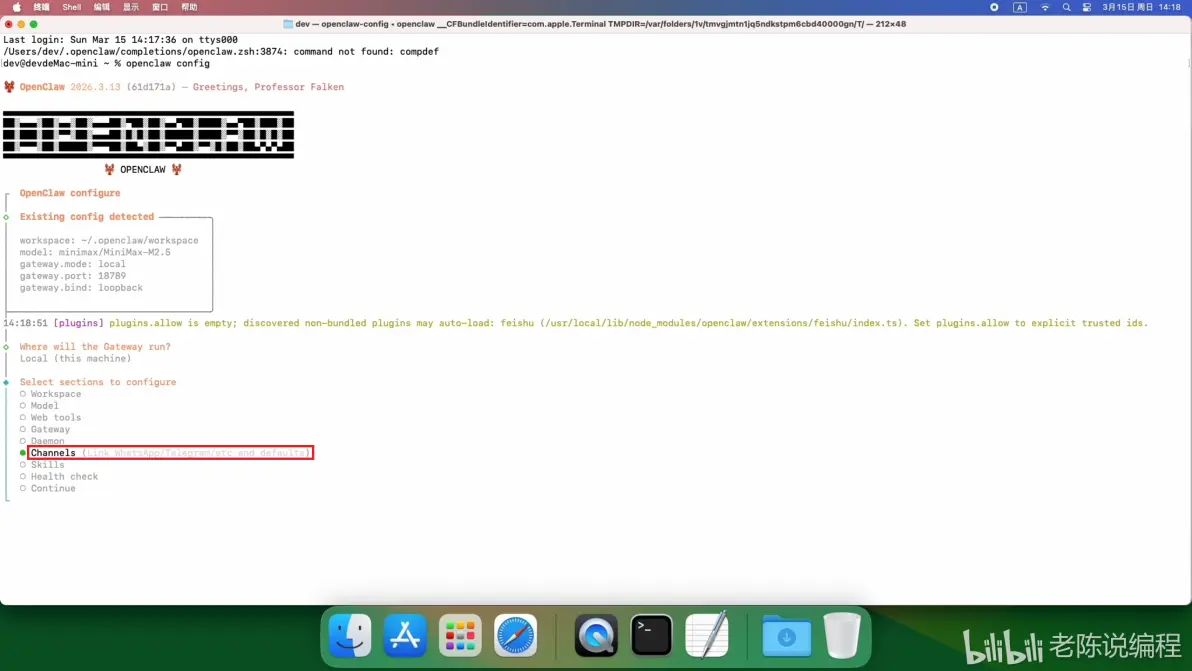Click 'Where will the Gateway run?' prompt
Screen dimensions: 1192x671
coord(95,347)
